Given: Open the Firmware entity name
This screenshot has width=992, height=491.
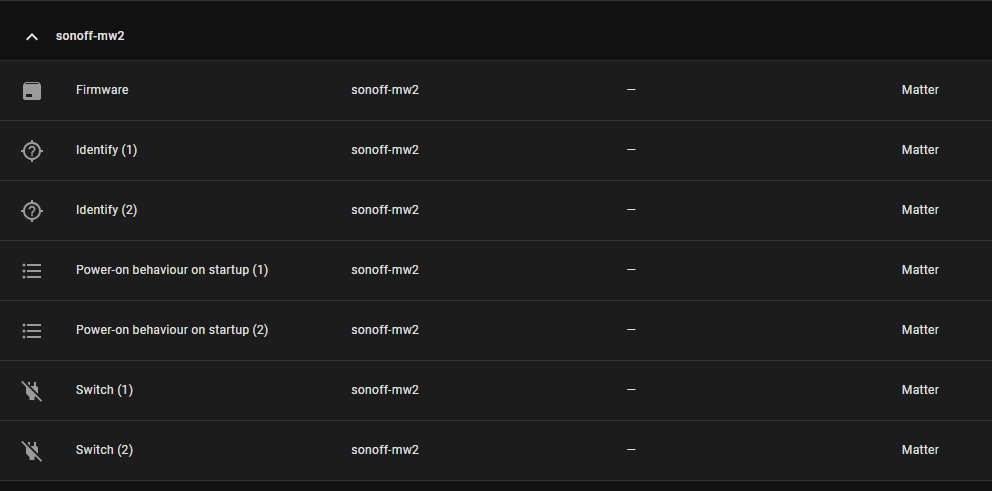Looking at the screenshot, I should (x=102, y=90).
